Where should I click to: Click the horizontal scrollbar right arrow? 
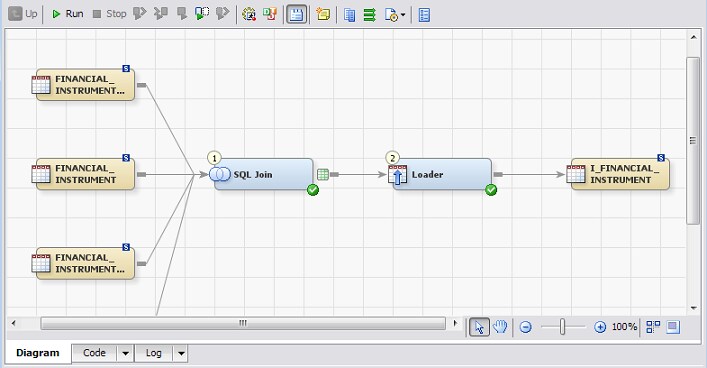pyautogui.click(x=455, y=323)
